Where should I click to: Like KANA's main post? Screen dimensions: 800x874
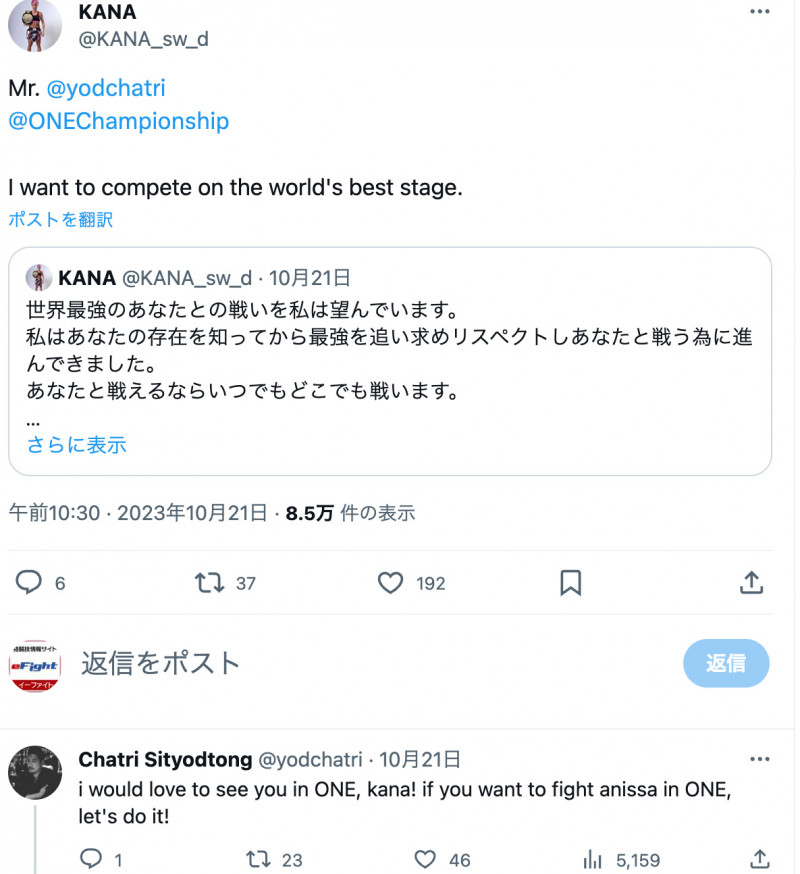click(x=391, y=582)
